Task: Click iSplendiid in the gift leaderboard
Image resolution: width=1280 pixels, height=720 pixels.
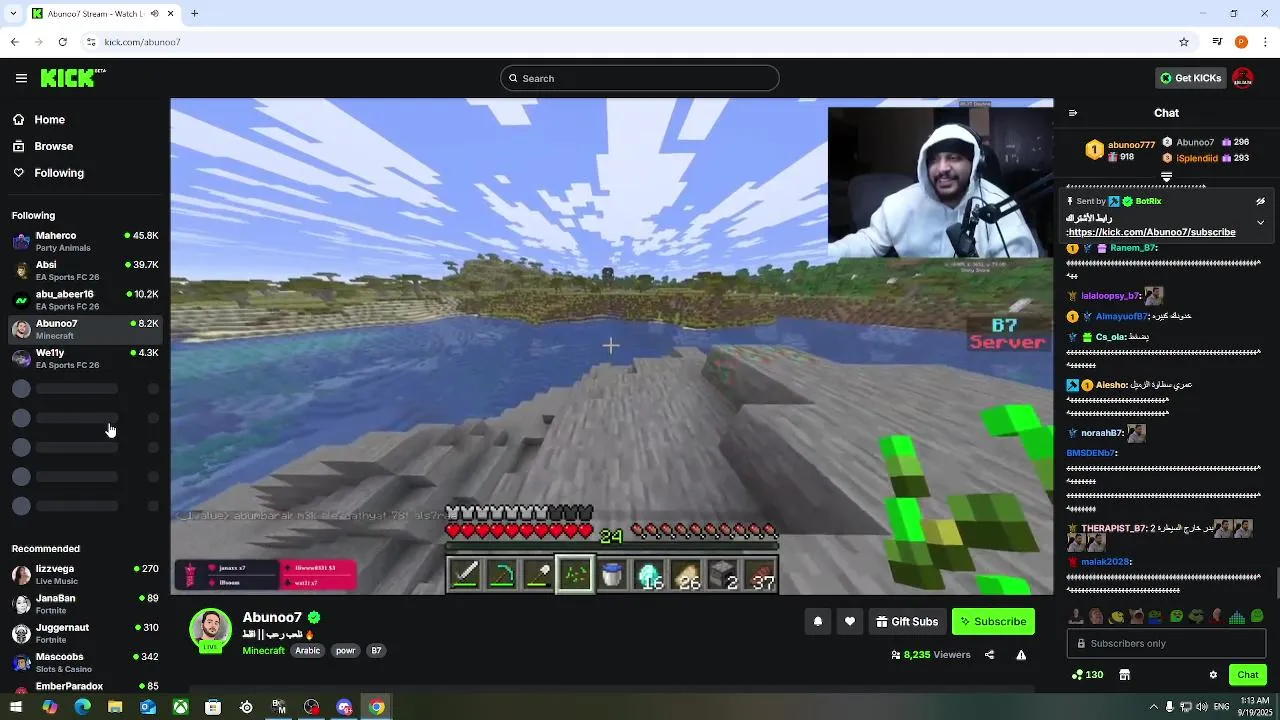Action: point(1197,158)
